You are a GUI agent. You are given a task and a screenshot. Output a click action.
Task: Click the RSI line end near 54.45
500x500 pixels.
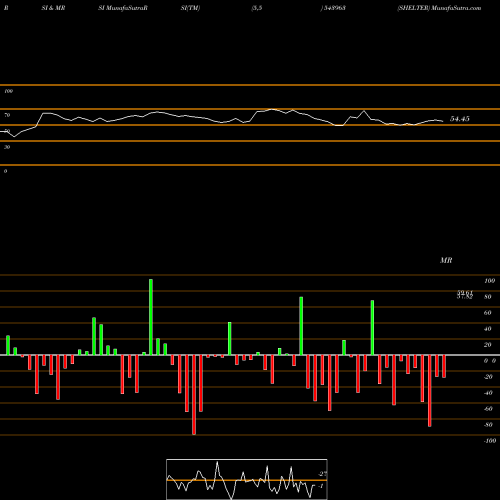(x=442, y=121)
